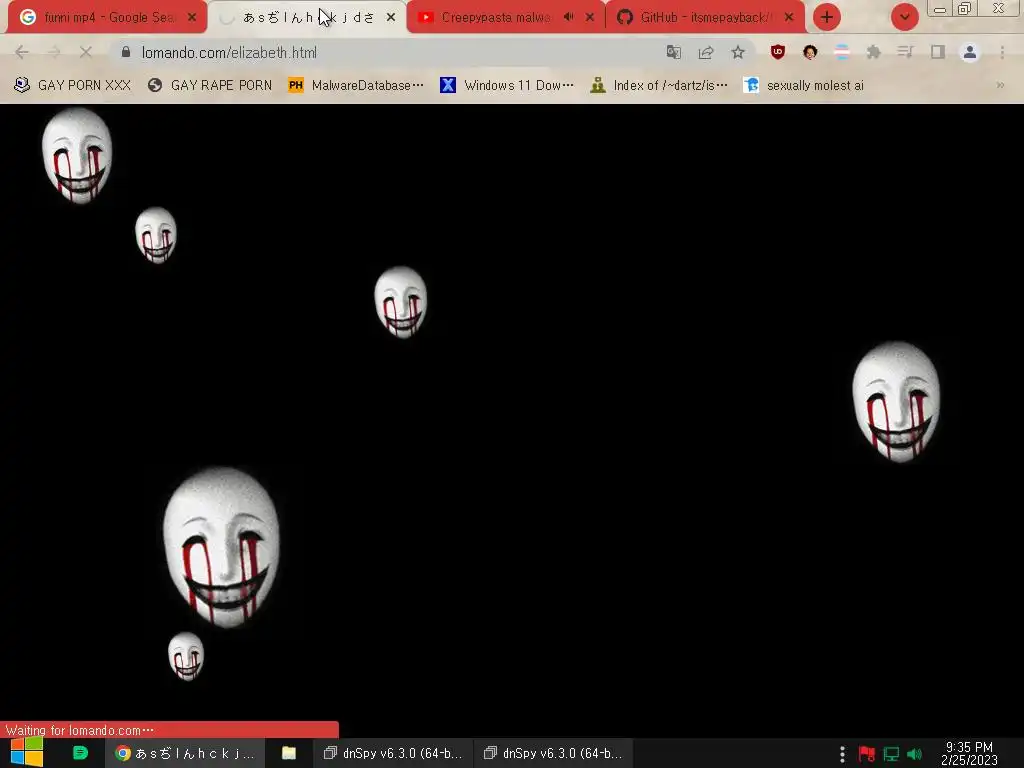Click the largest bleeding mask face
Viewport: 1024px width, 768px height.
tap(221, 547)
